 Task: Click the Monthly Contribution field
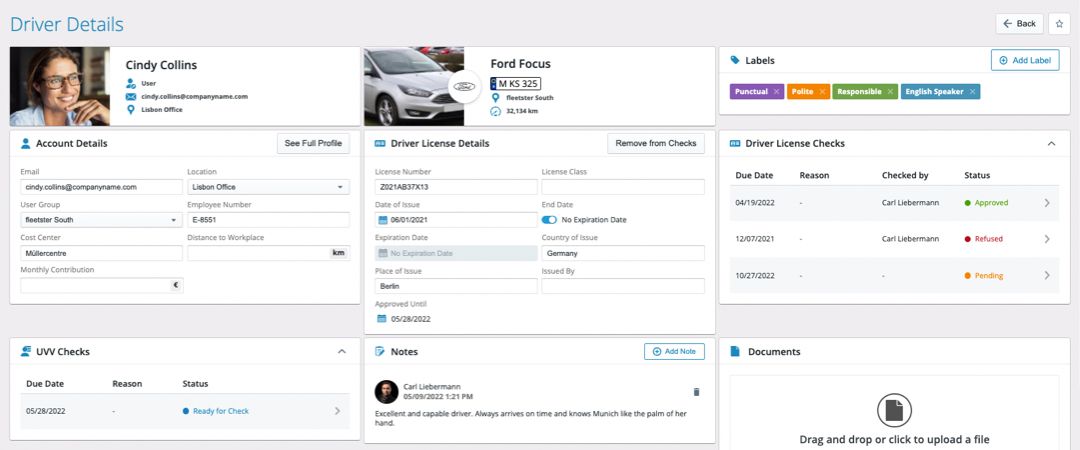pyautogui.click(x=101, y=285)
